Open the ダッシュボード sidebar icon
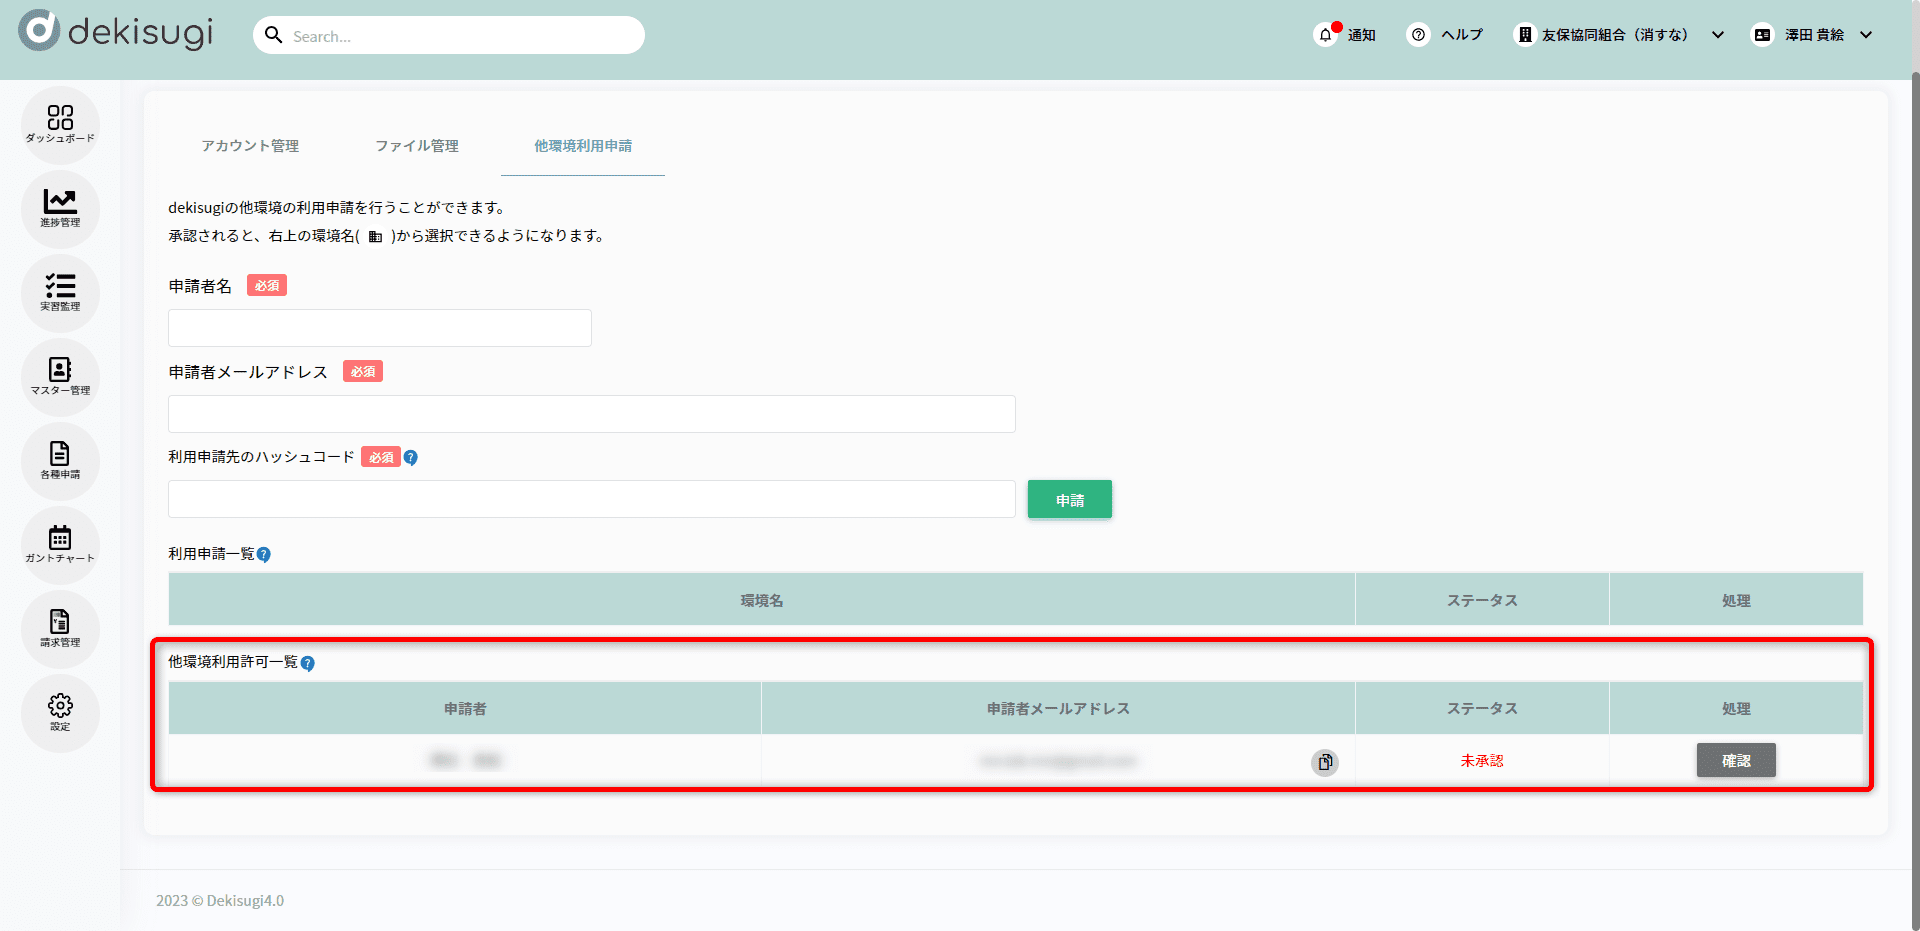 point(60,124)
